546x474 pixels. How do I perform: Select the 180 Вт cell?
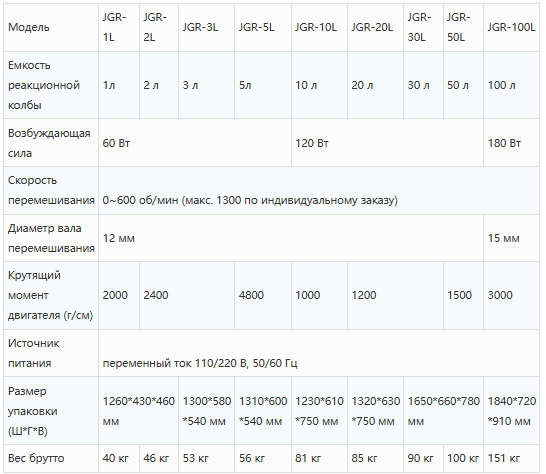click(x=511, y=143)
